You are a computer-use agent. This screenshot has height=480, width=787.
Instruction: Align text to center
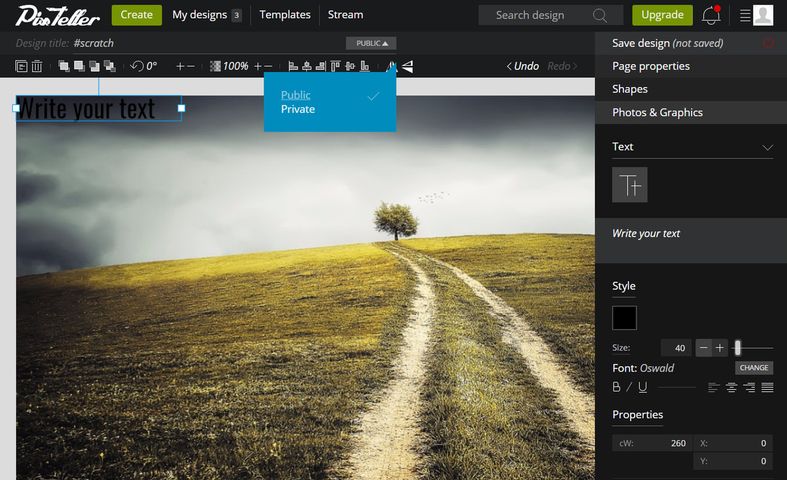pos(732,387)
